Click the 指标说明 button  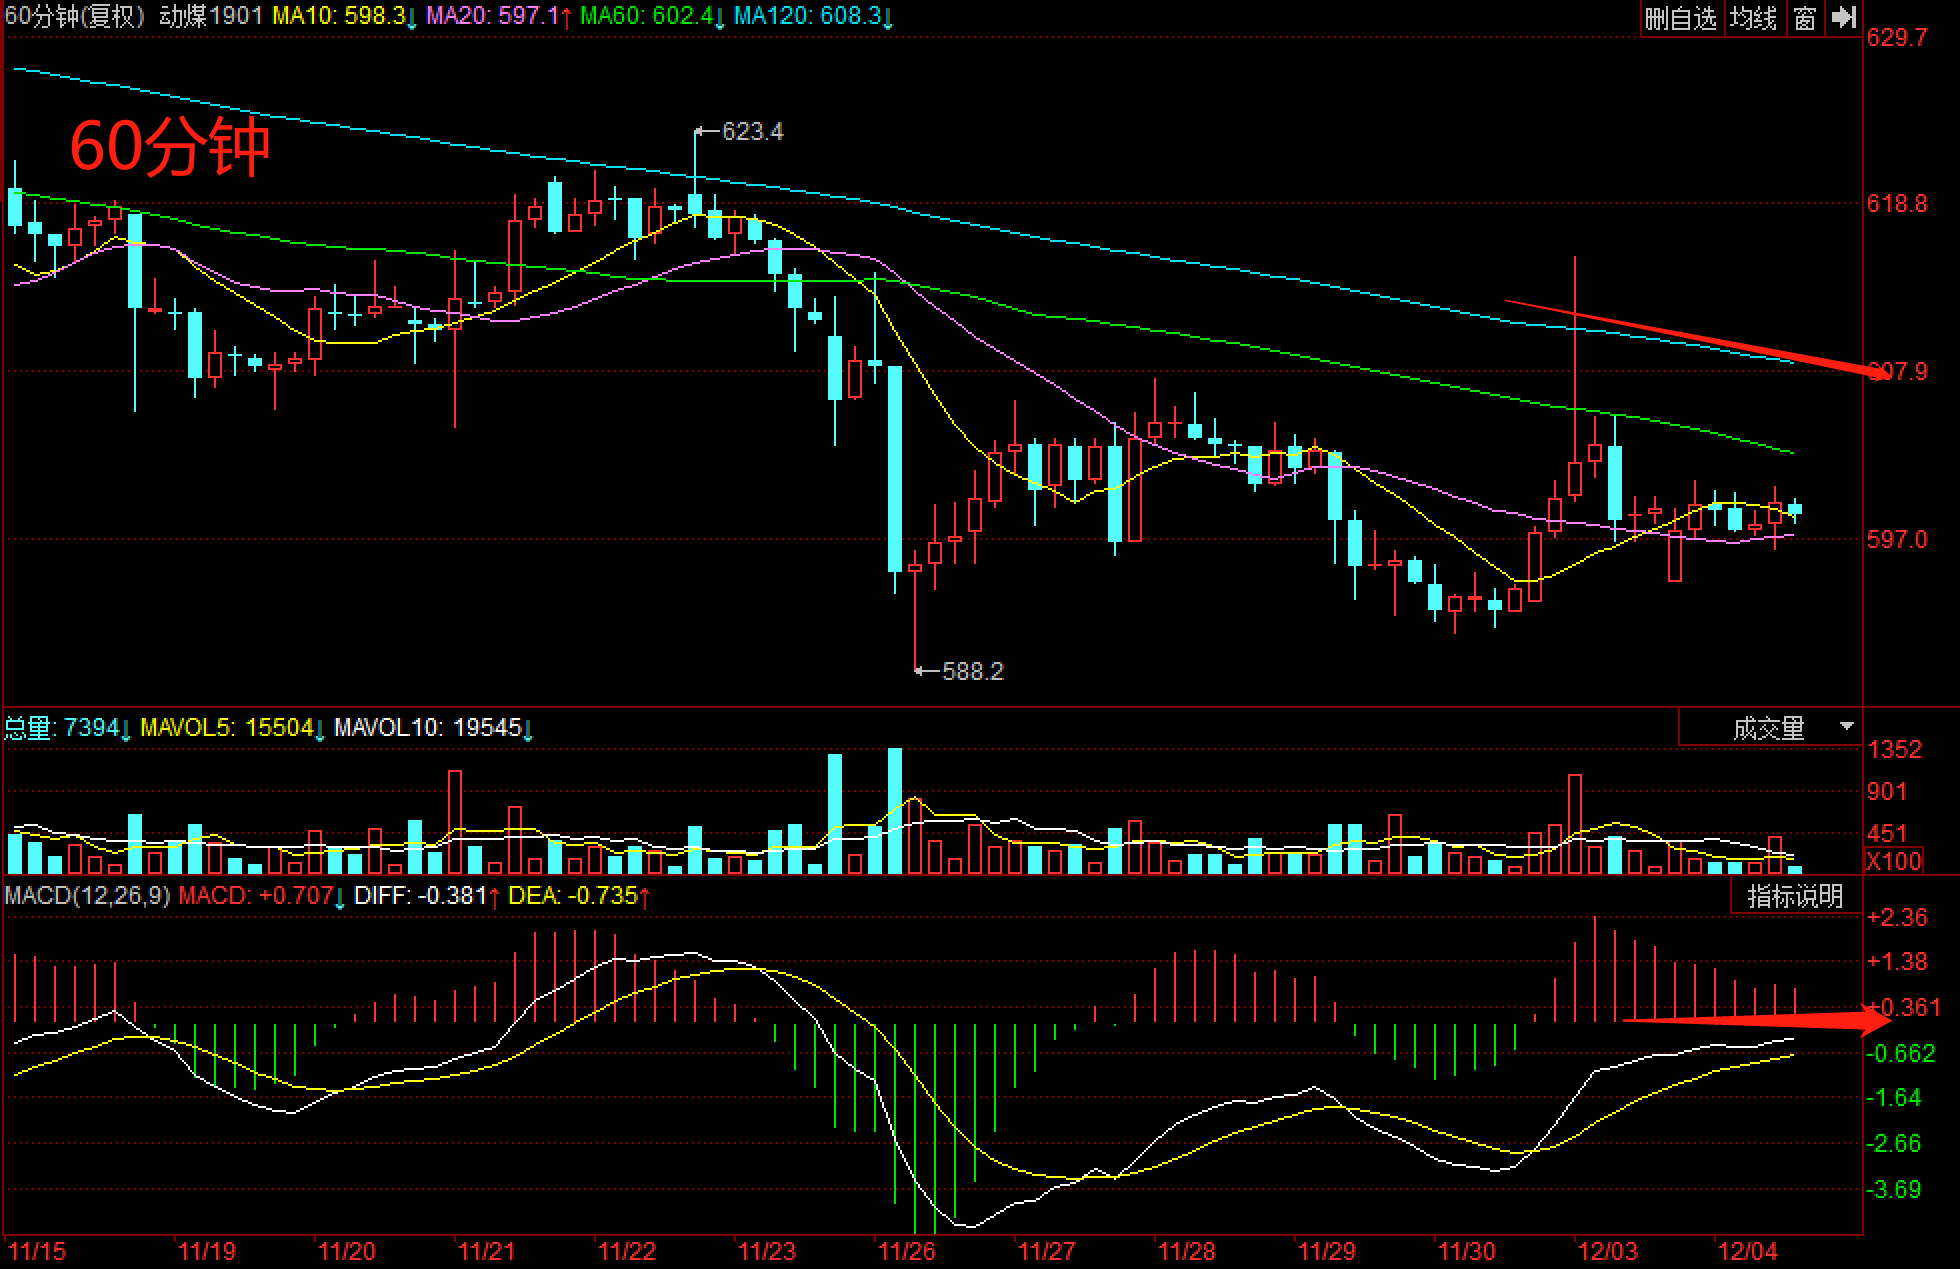click(x=1796, y=896)
